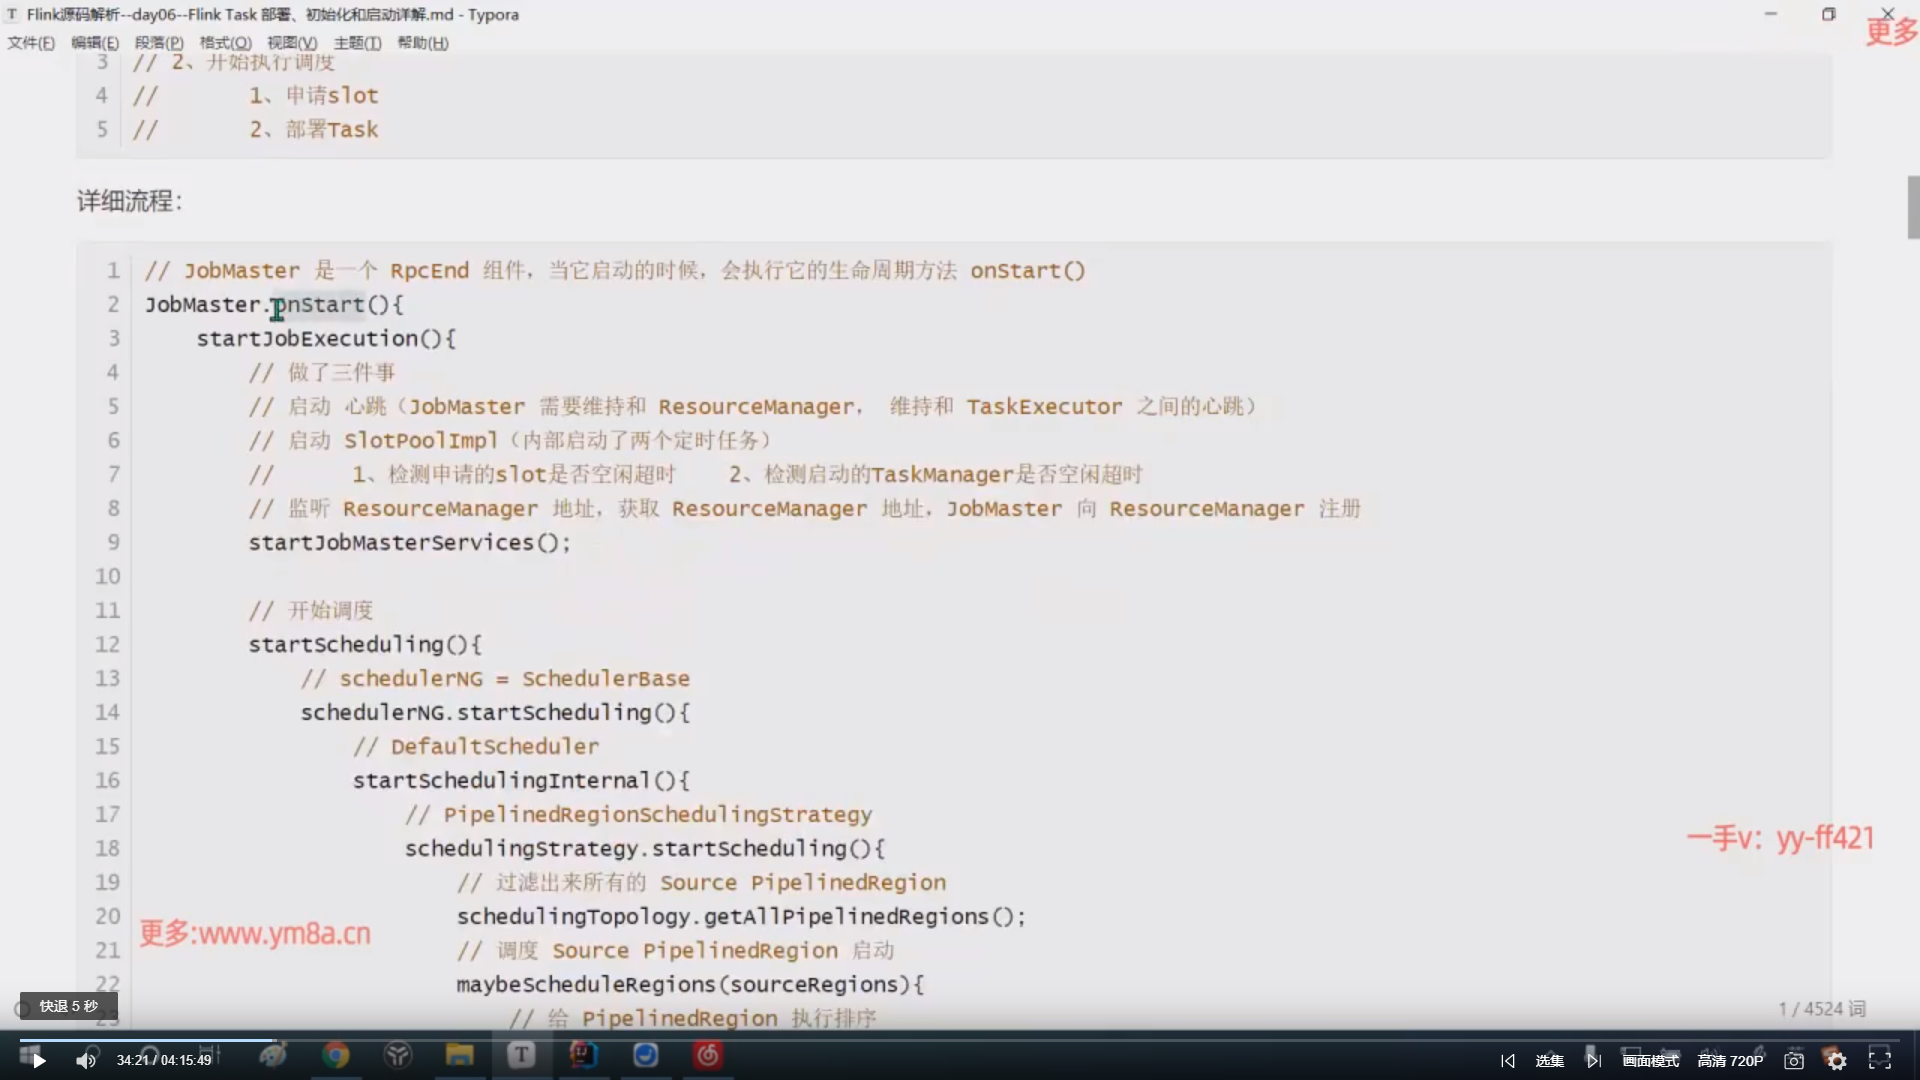The height and width of the screenshot is (1080, 1920).
Task: Open the 格式(O) menu
Action: [225, 43]
